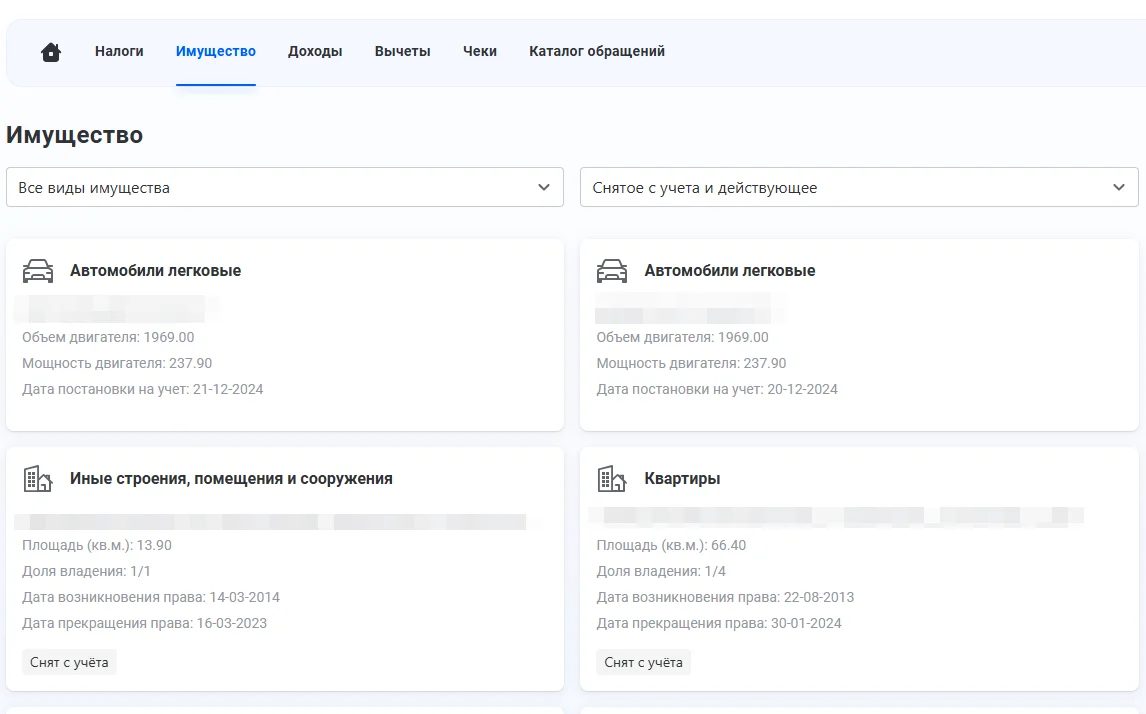Screen dimensions: 1146x714
Task: Click car icon on second vehicle card
Action: click(x=612, y=271)
